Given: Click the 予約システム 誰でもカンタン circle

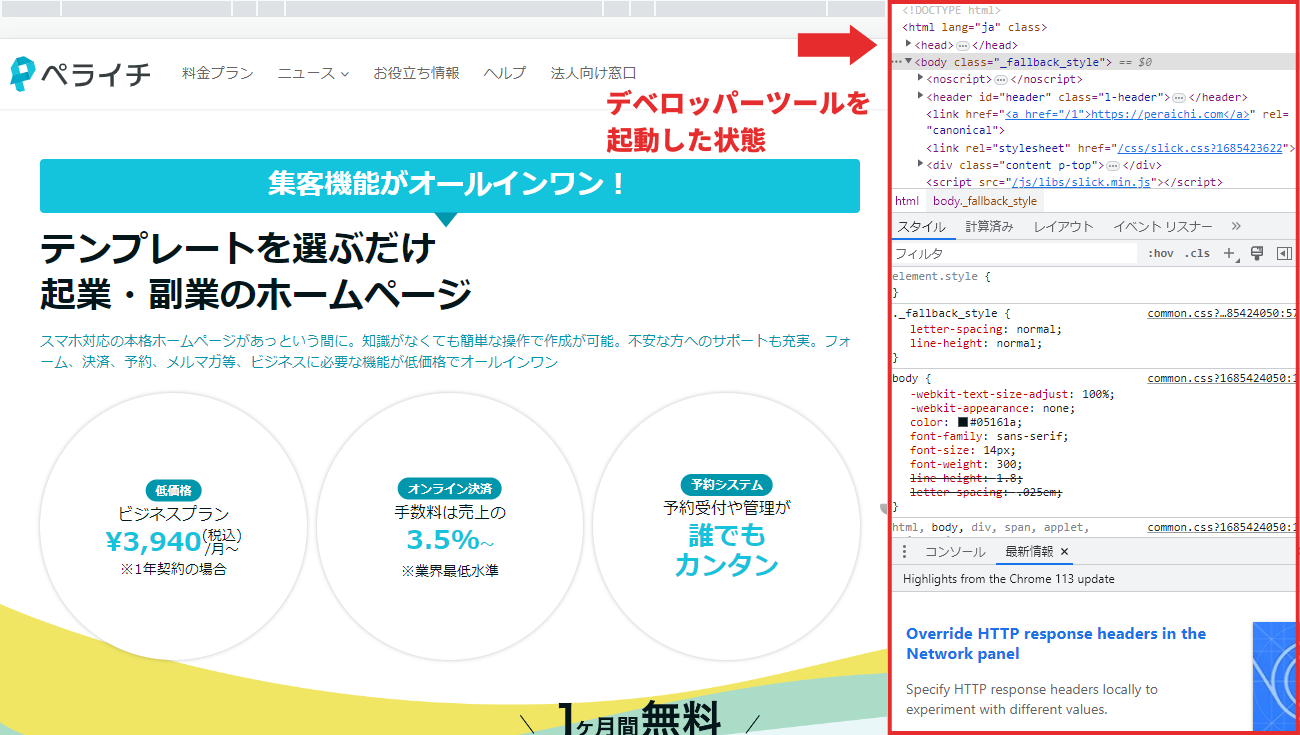Looking at the screenshot, I should point(727,526).
